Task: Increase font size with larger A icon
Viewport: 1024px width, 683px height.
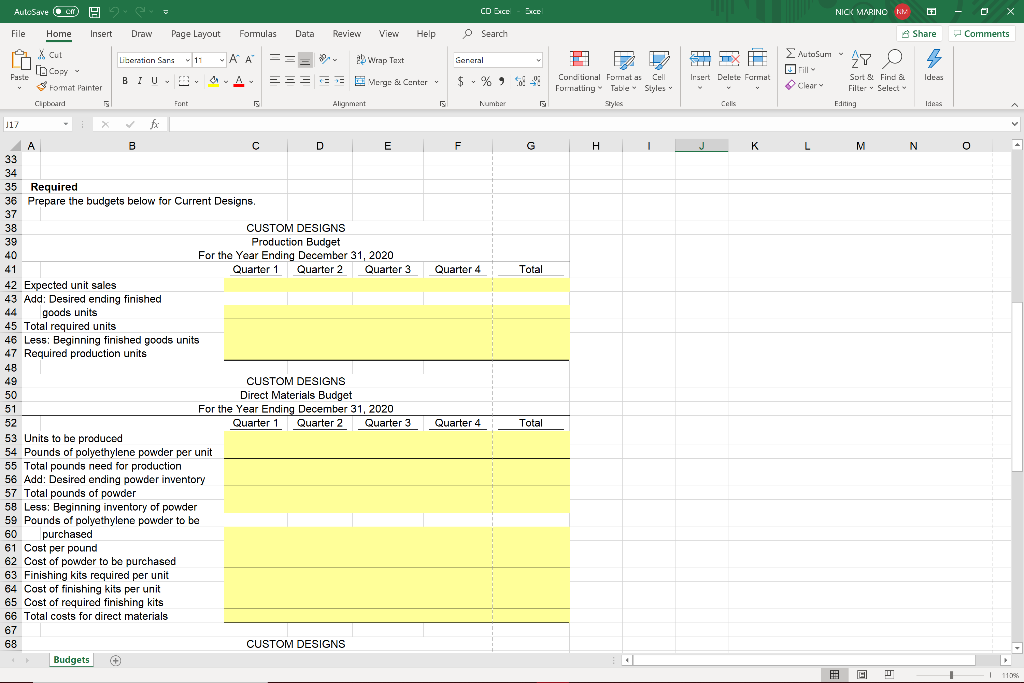Action: click(234, 59)
